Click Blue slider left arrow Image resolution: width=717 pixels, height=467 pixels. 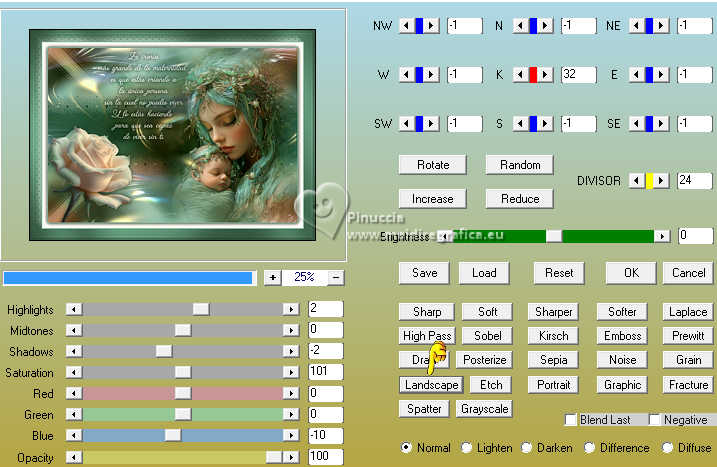74,435
